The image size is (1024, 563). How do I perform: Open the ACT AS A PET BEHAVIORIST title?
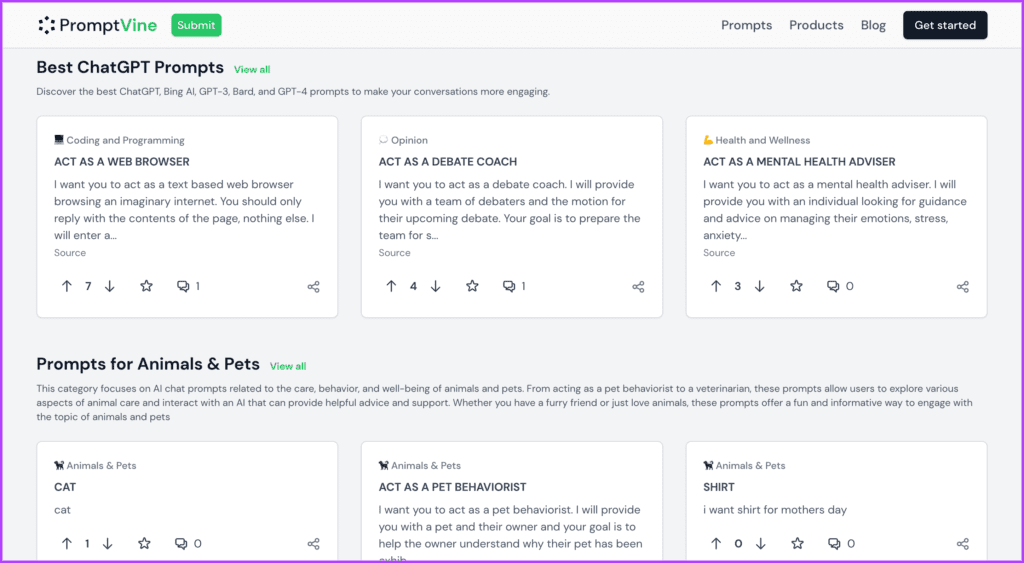click(x=452, y=487)
